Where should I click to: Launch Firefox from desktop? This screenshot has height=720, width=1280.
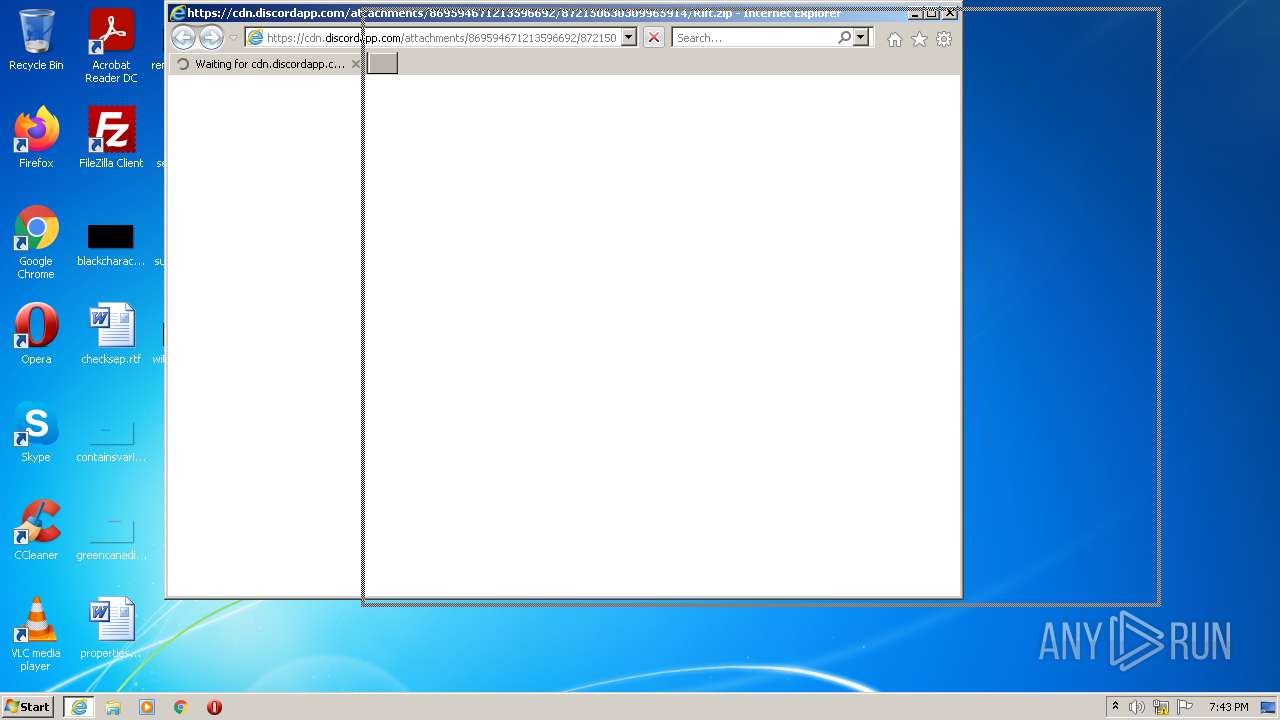36,138
